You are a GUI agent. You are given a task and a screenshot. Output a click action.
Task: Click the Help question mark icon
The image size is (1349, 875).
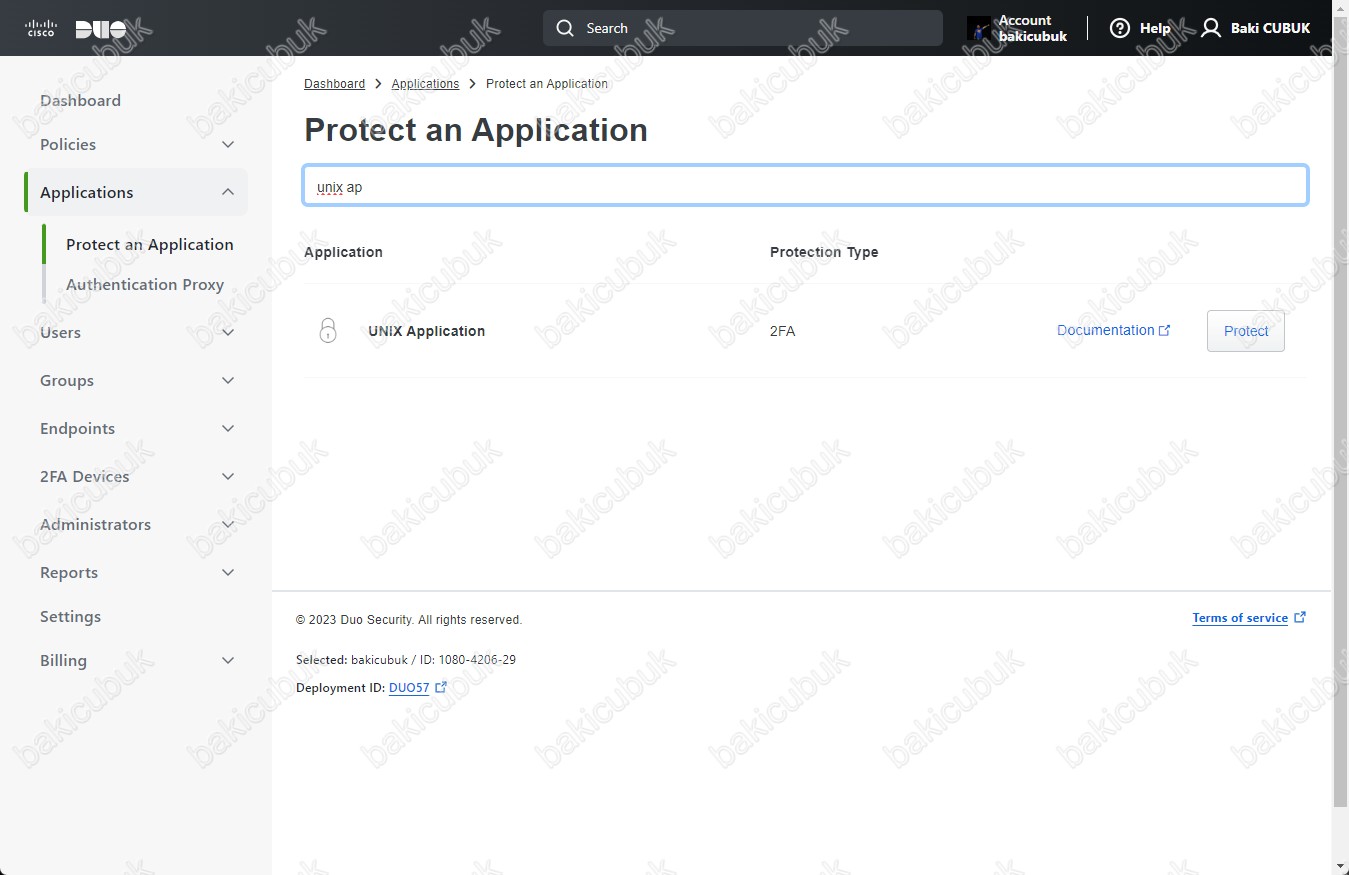pyautogui.click(x=1120, y=28)
